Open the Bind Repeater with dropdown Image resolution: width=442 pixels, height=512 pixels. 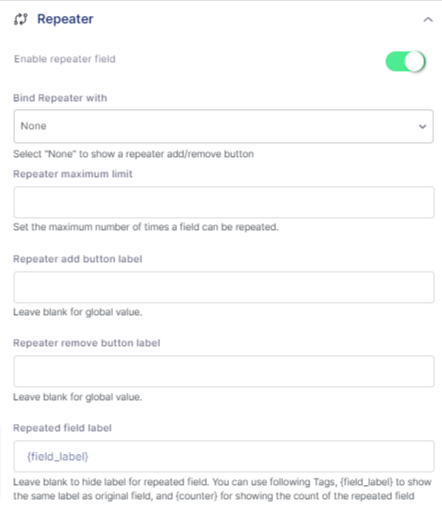pos(223,126)
